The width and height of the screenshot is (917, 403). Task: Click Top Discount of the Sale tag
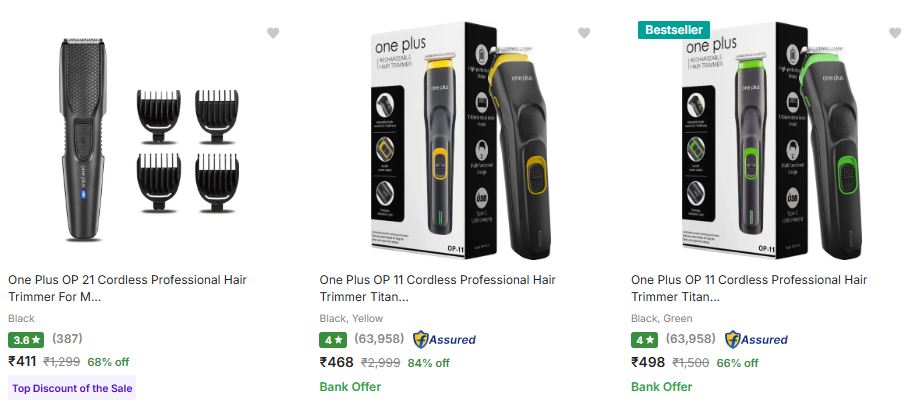(x=72, y=388)
